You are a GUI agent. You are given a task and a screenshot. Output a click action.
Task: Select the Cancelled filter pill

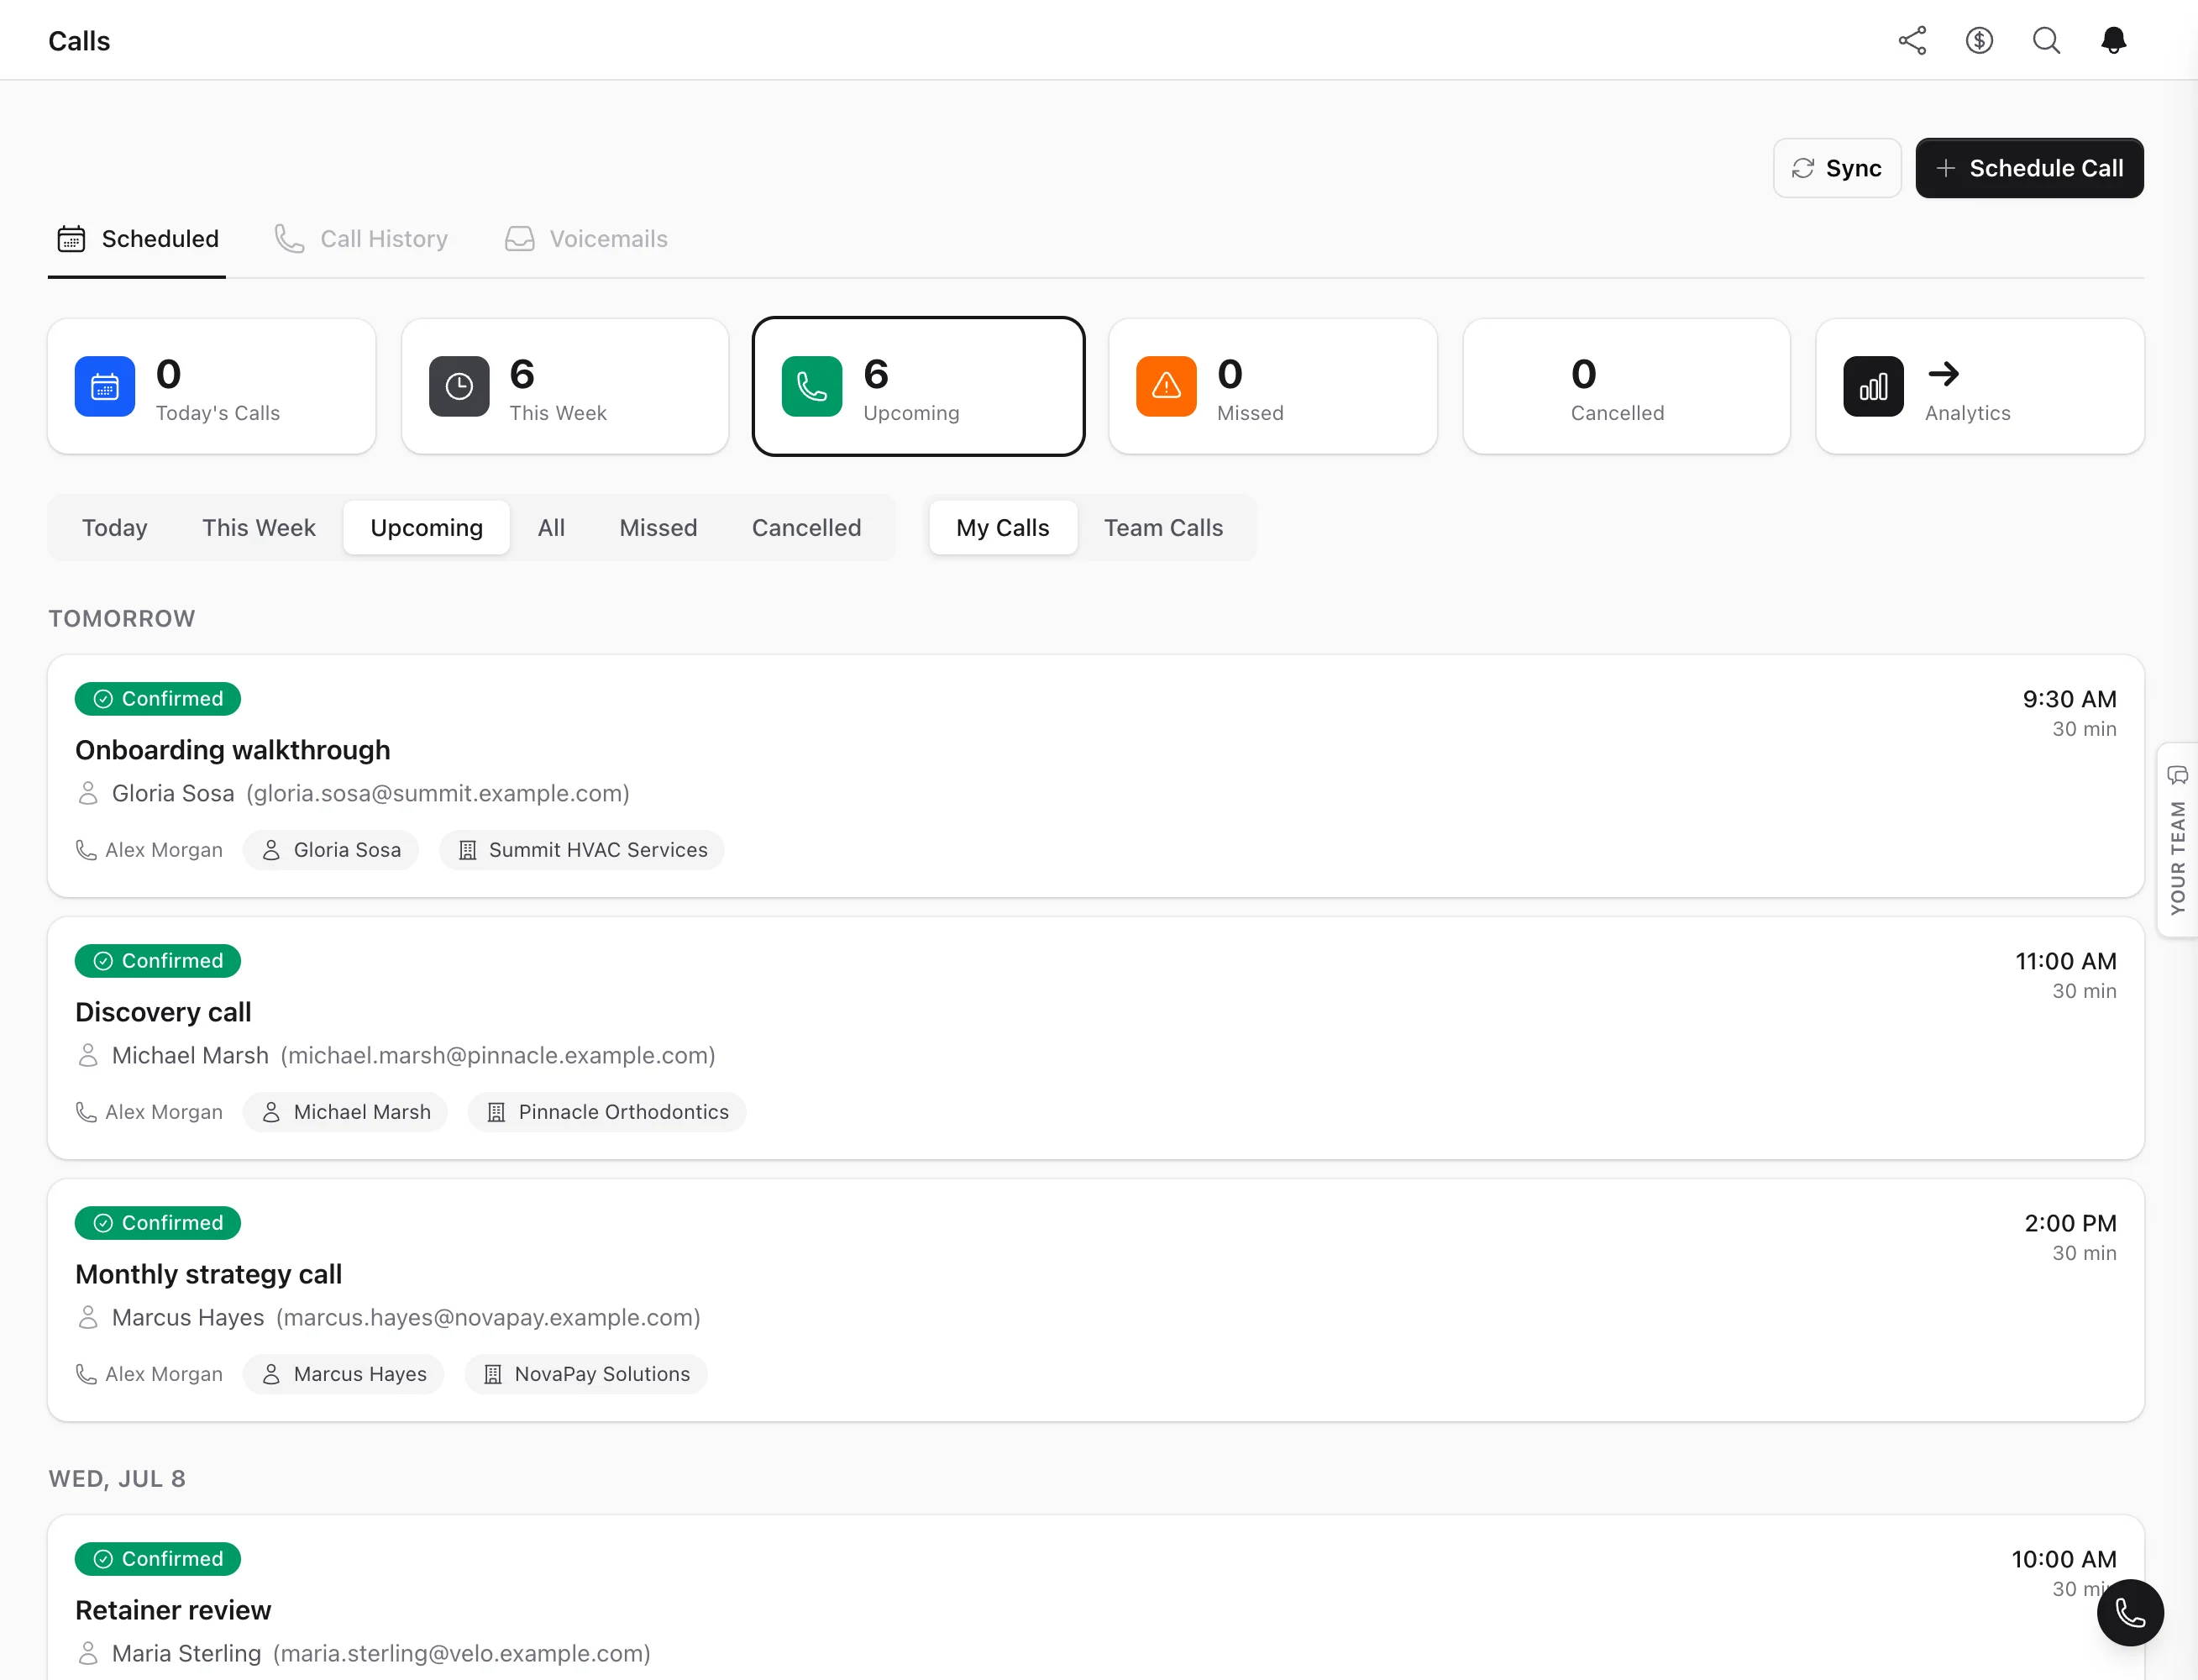(806, 528)
